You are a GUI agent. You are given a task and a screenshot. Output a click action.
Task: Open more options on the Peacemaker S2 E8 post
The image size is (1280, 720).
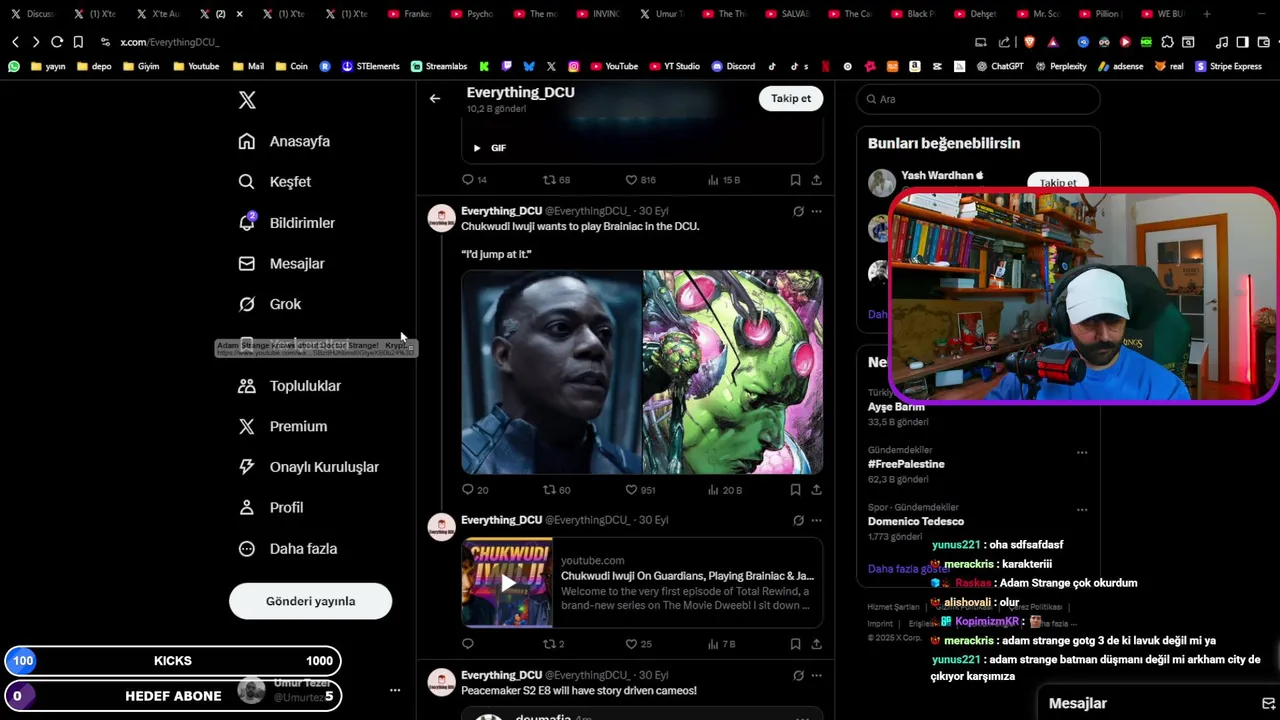pyautogui.click(x=816, y=675)
